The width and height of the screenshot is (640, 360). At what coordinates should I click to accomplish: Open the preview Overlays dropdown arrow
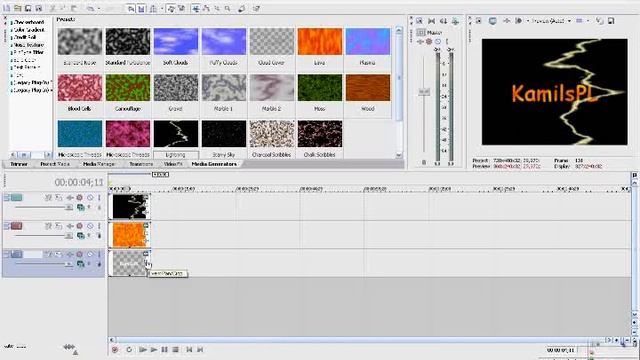coord(588,21)
